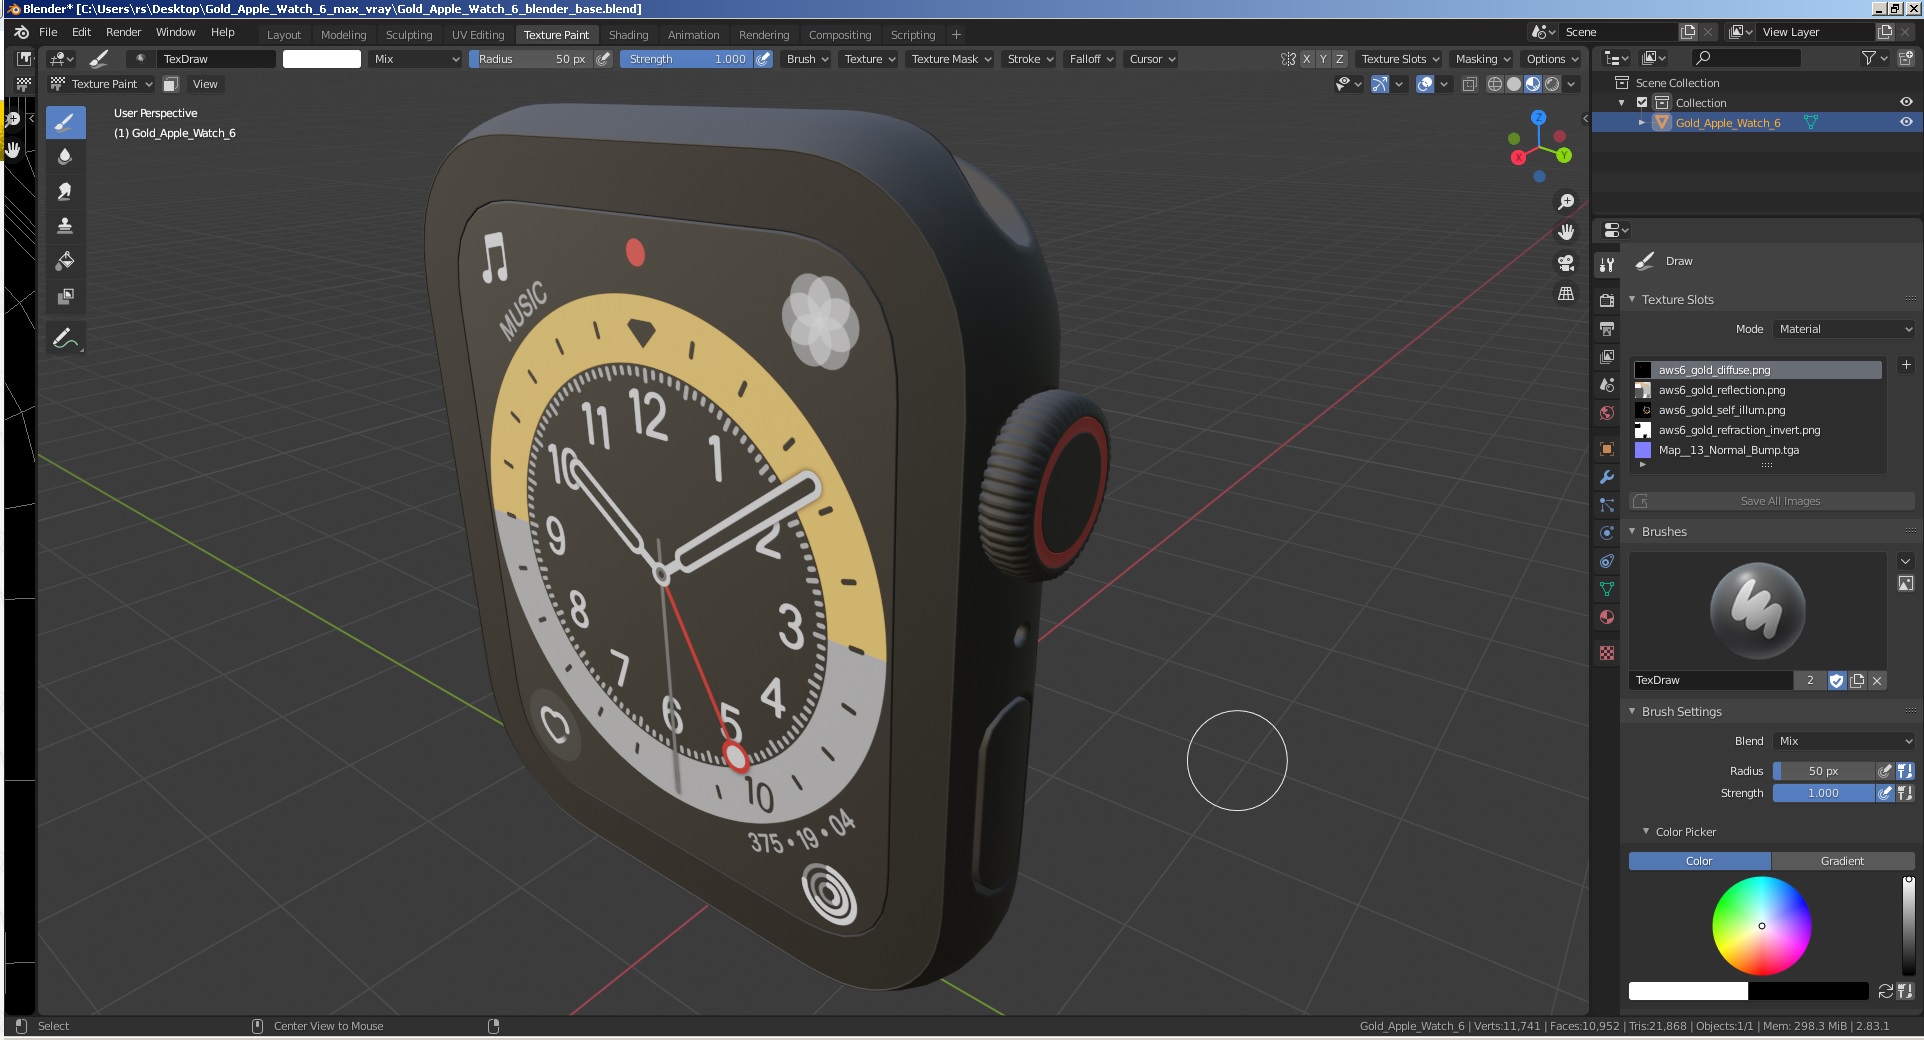
Task: Select the Mask tool
Action: click(x=65, y=296)
